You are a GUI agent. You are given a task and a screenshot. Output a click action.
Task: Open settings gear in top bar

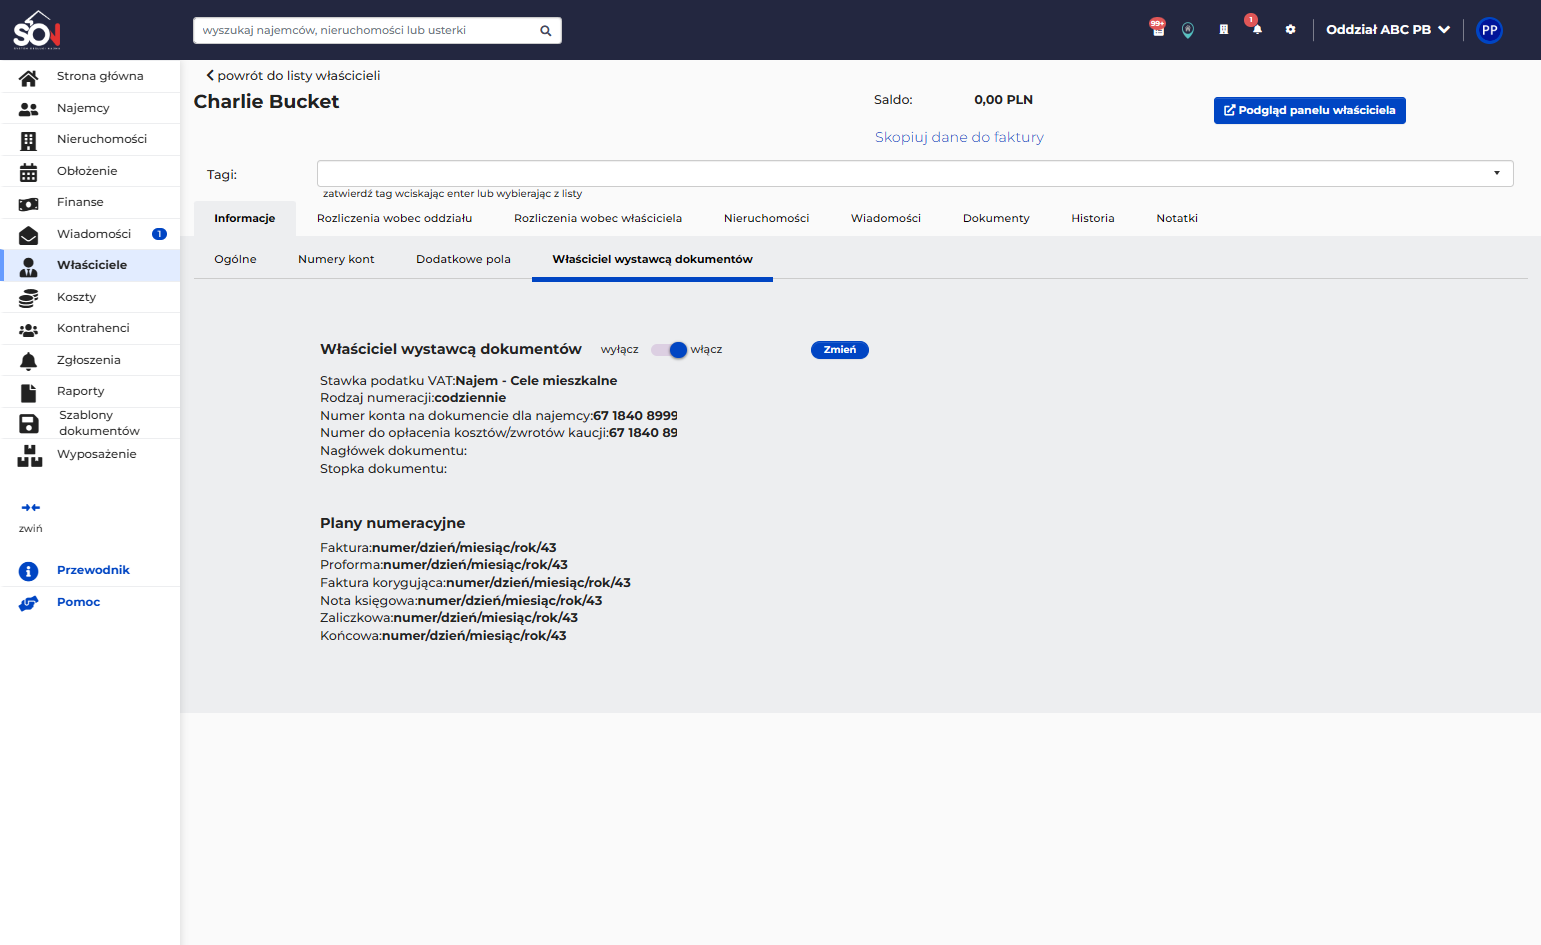(x=1291, y=30)
